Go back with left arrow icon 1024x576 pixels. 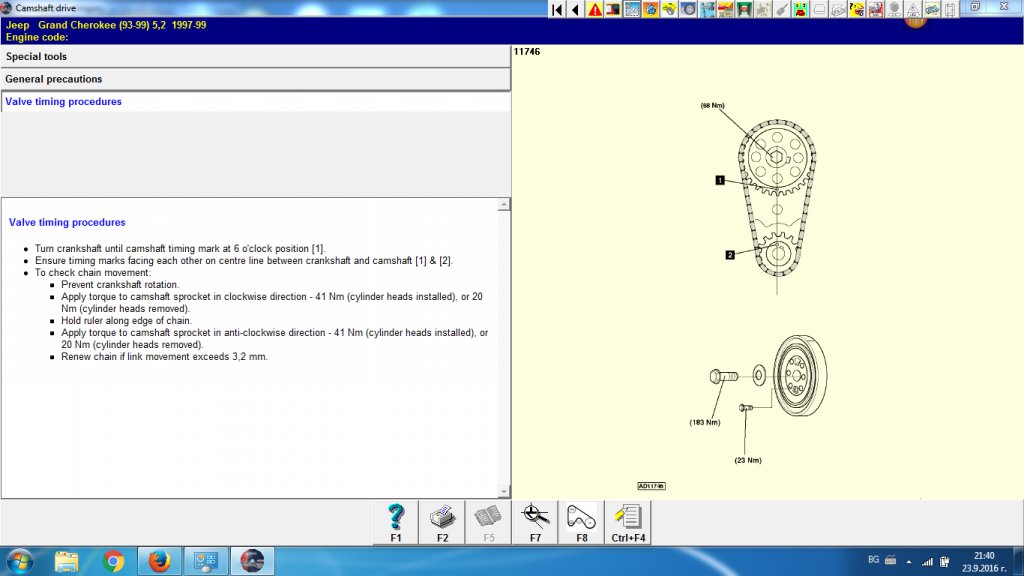[x=576, y=10]
